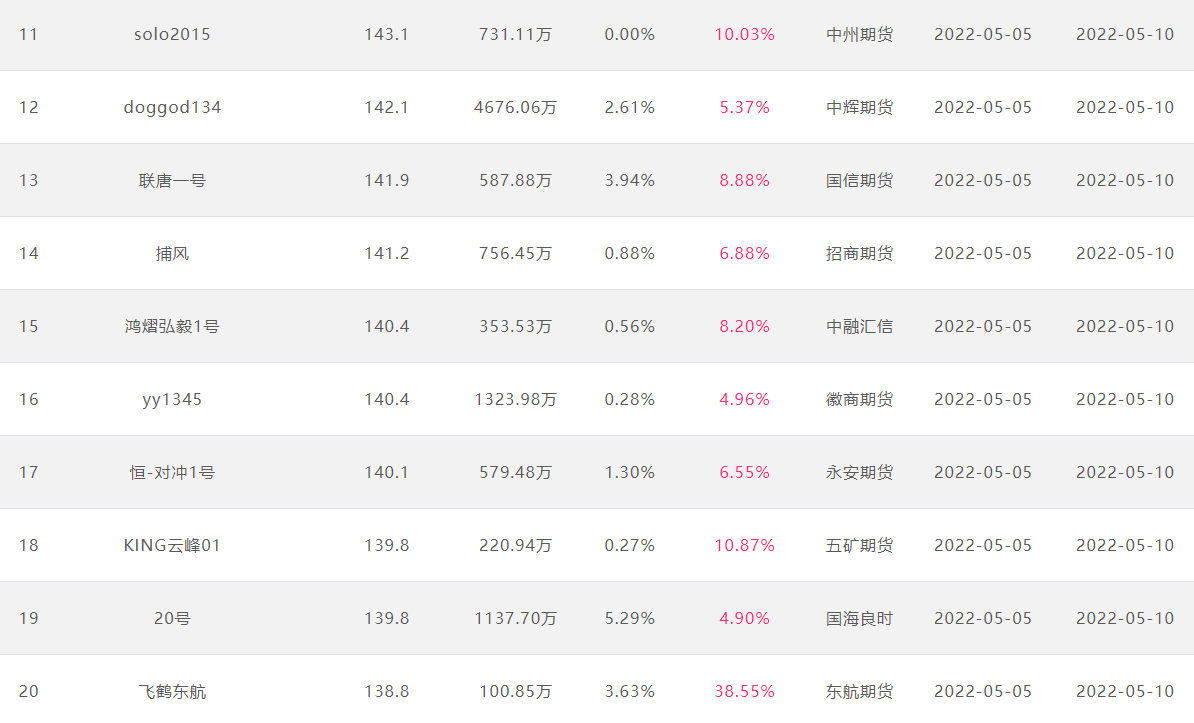Click the rank 15 row number
This screenshot has width=1194, height=723.
[x=29, y=327]
